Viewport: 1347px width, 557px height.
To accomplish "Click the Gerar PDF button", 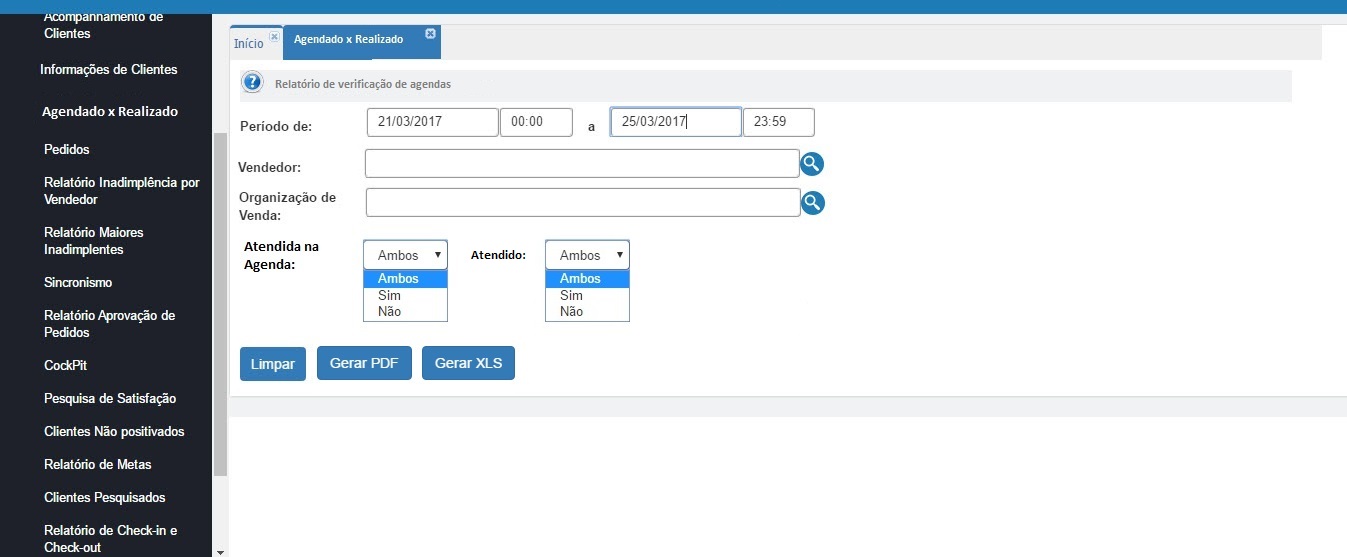I will (364, 364).
